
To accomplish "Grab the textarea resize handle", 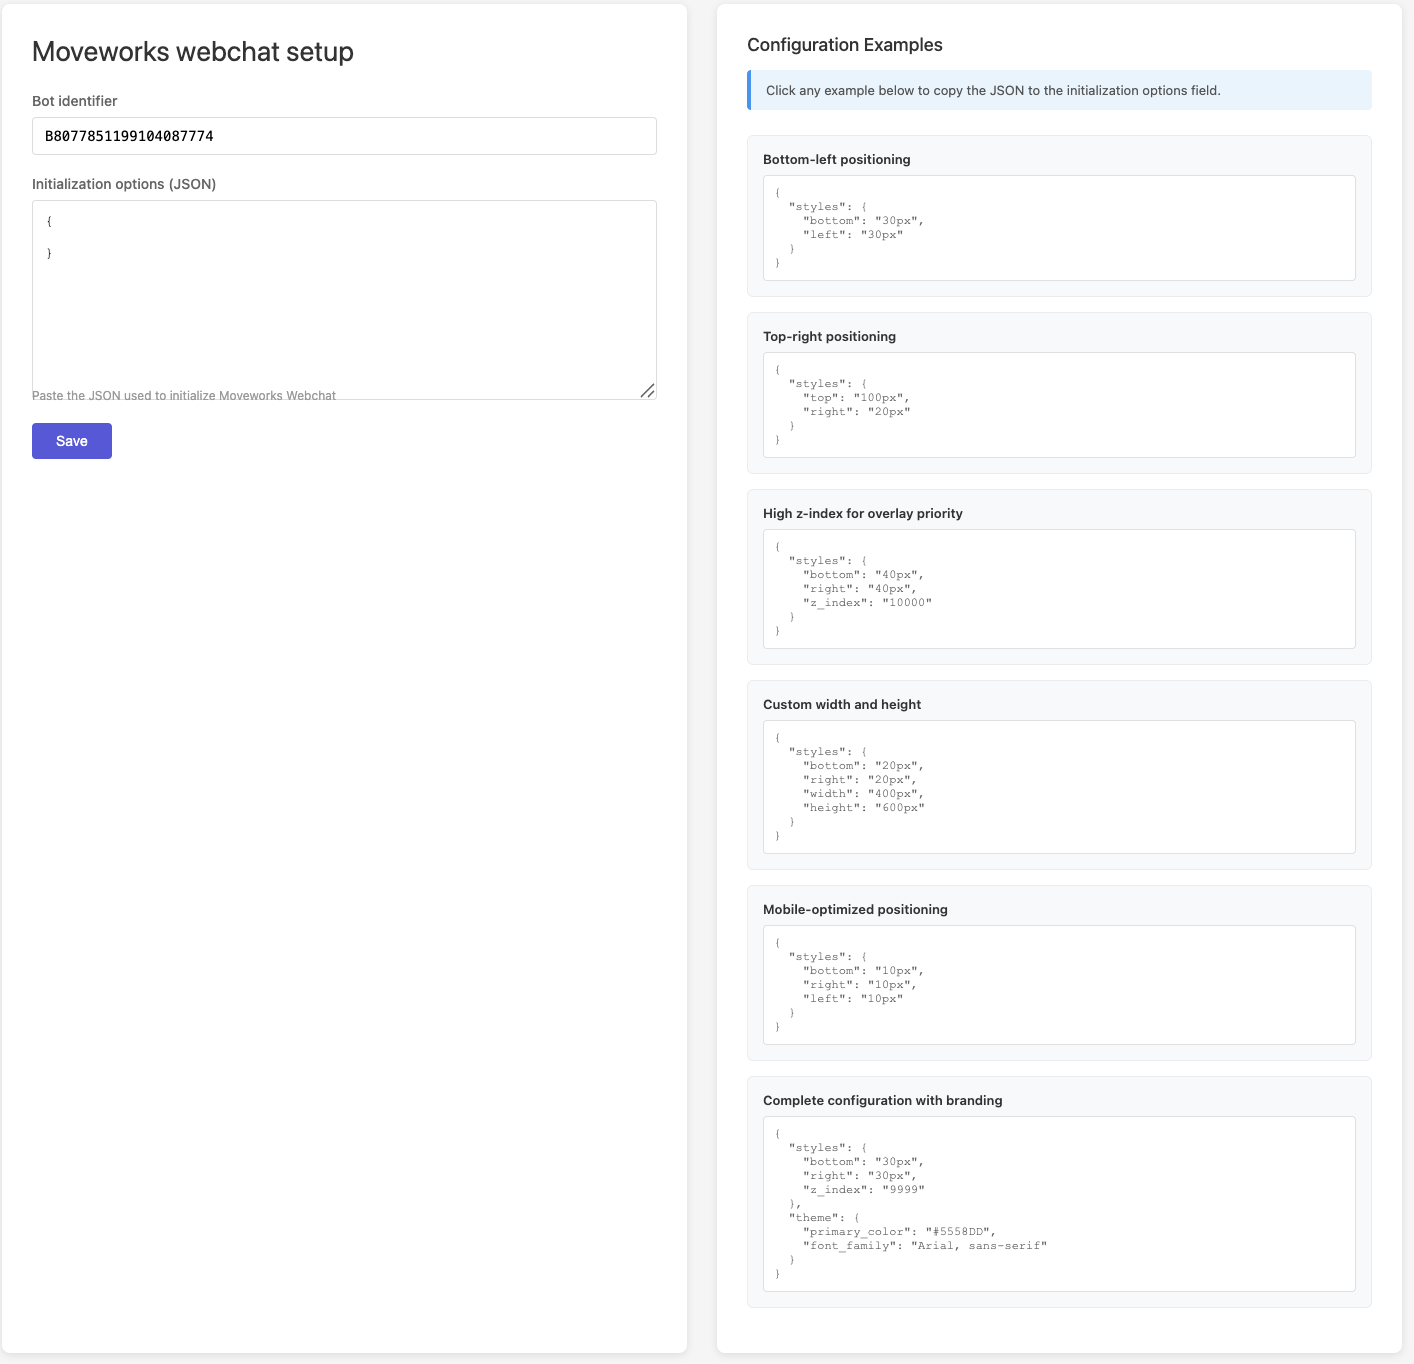I will [x=647, y=390].
